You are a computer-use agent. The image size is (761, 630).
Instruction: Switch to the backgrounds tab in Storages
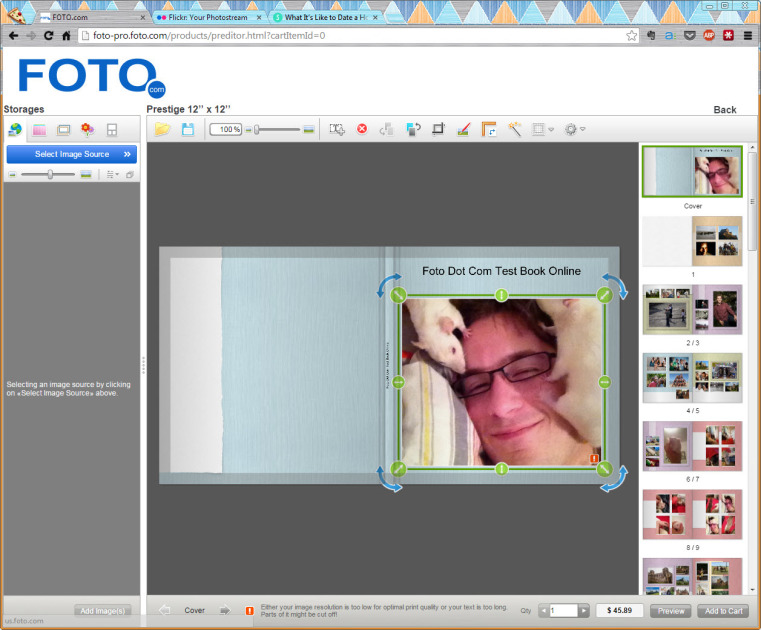coord(39,130)
